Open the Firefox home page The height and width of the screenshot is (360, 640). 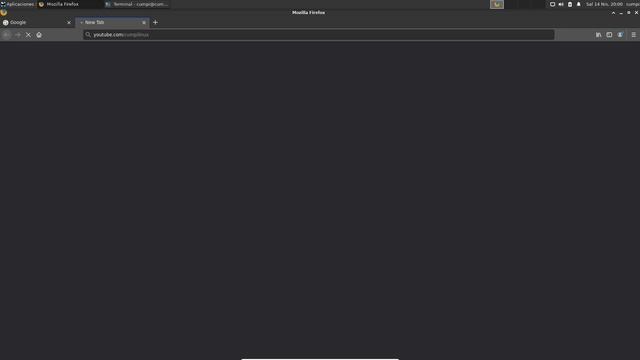[x=39, y=35]
